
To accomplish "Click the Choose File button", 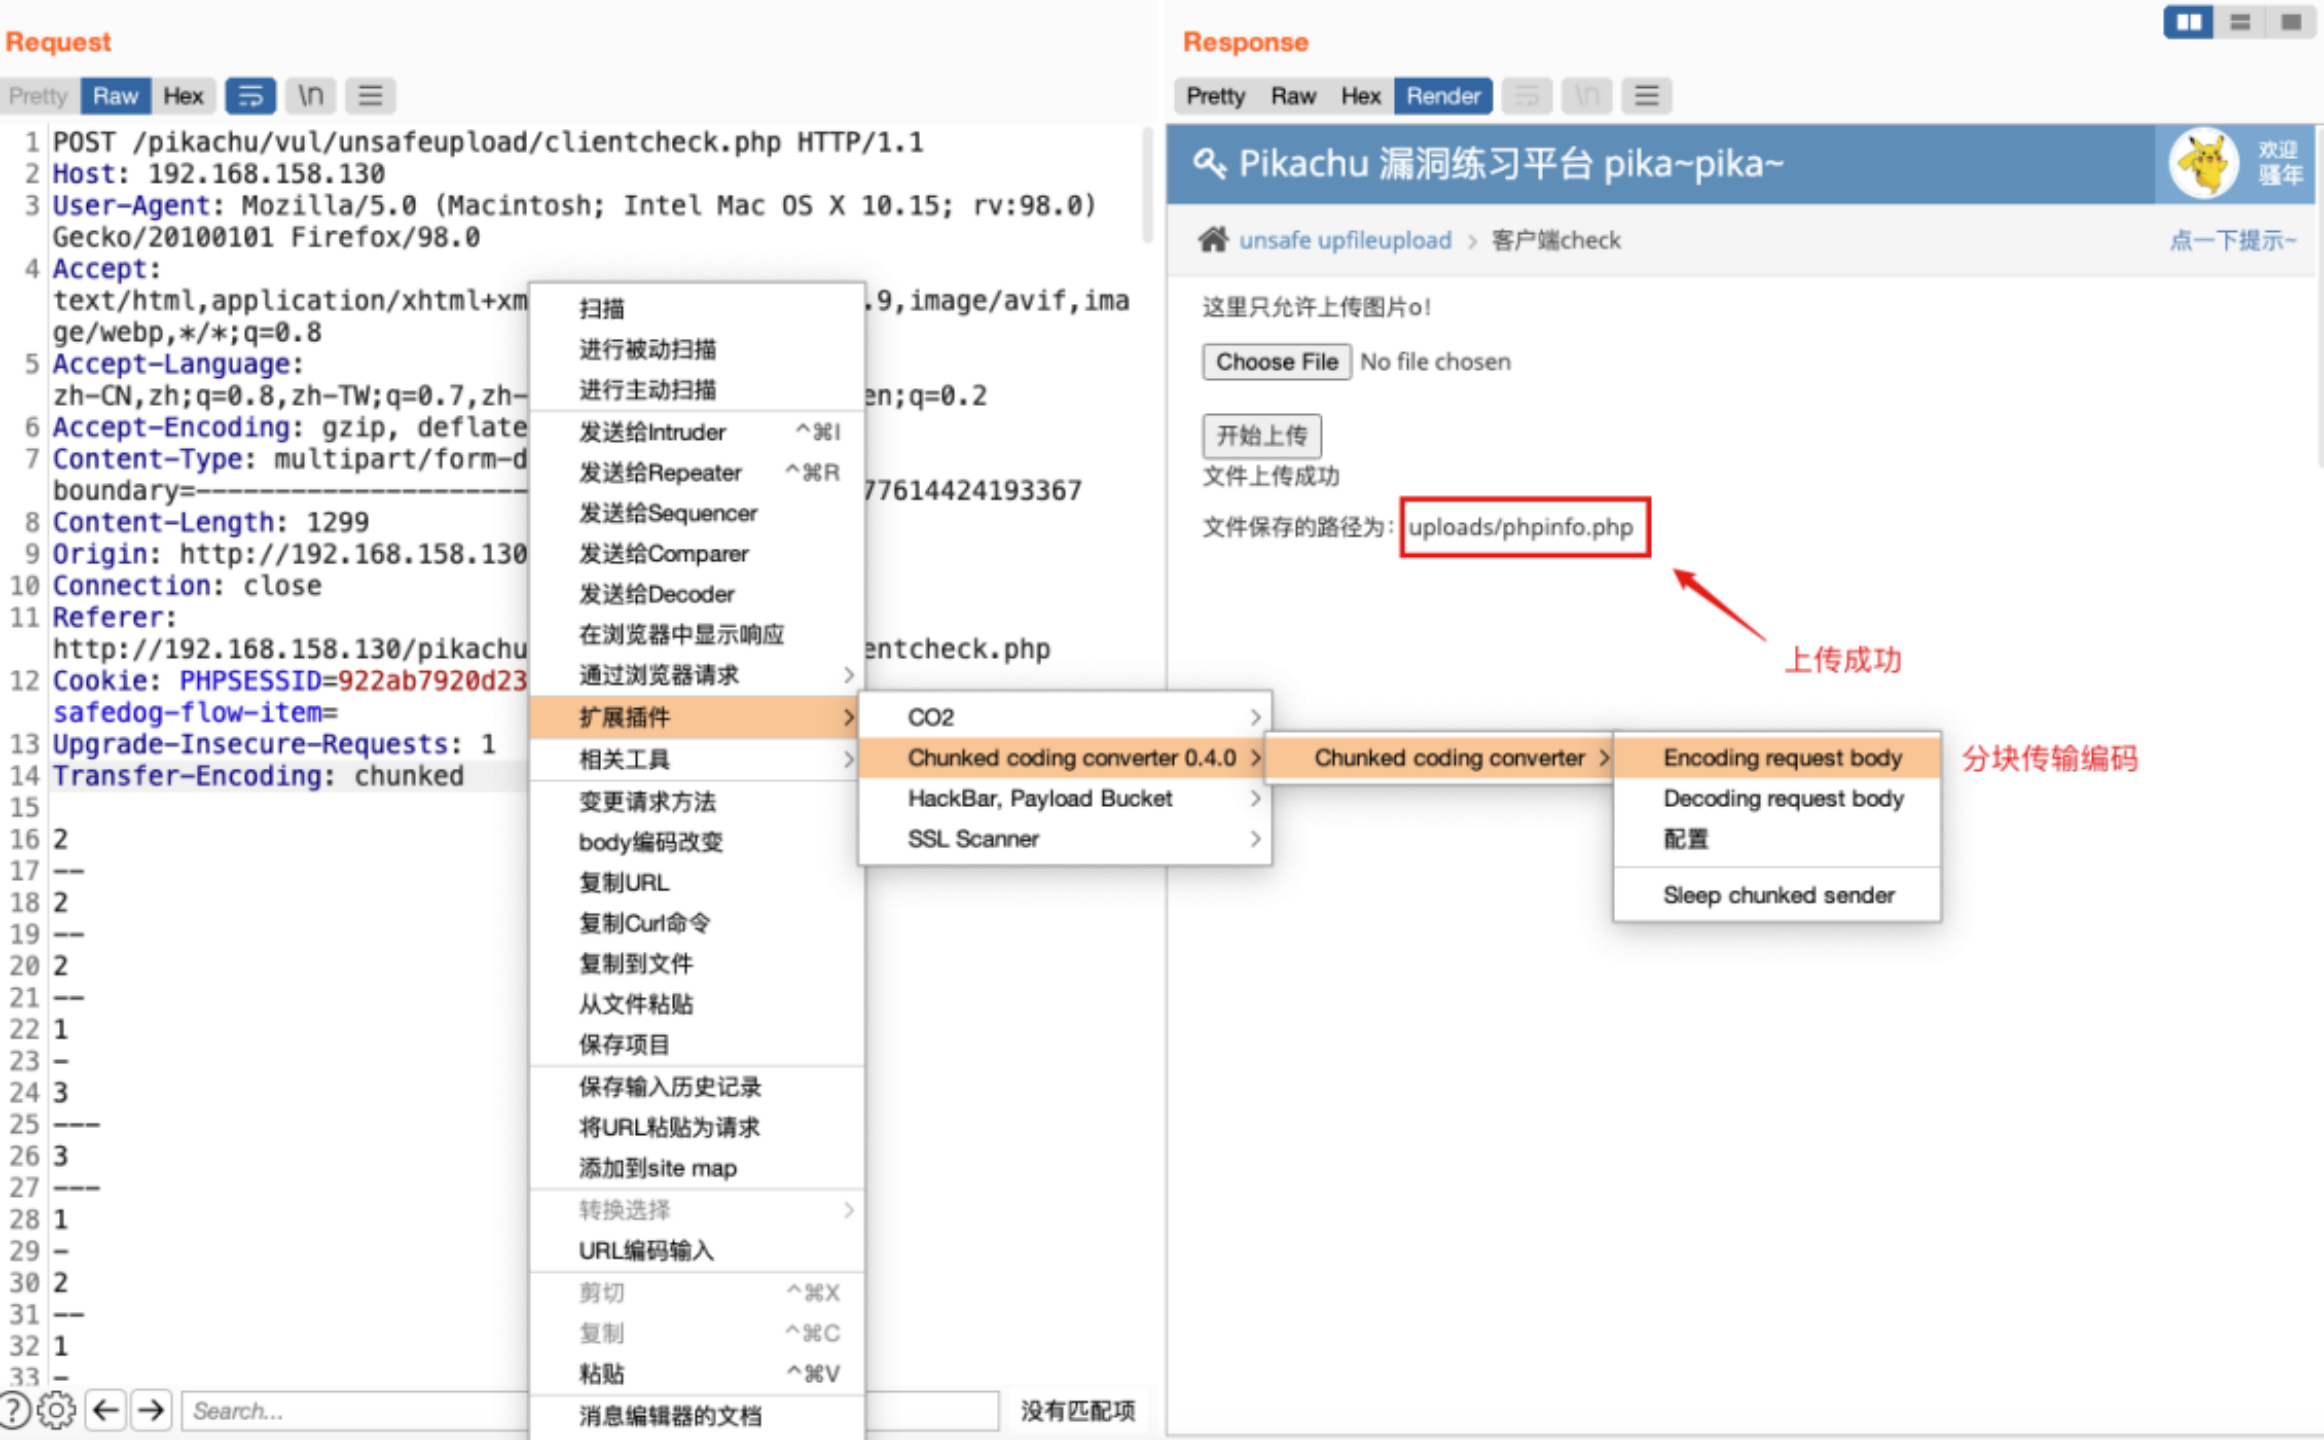I will pyautogui.click(x=1276, y=362).
